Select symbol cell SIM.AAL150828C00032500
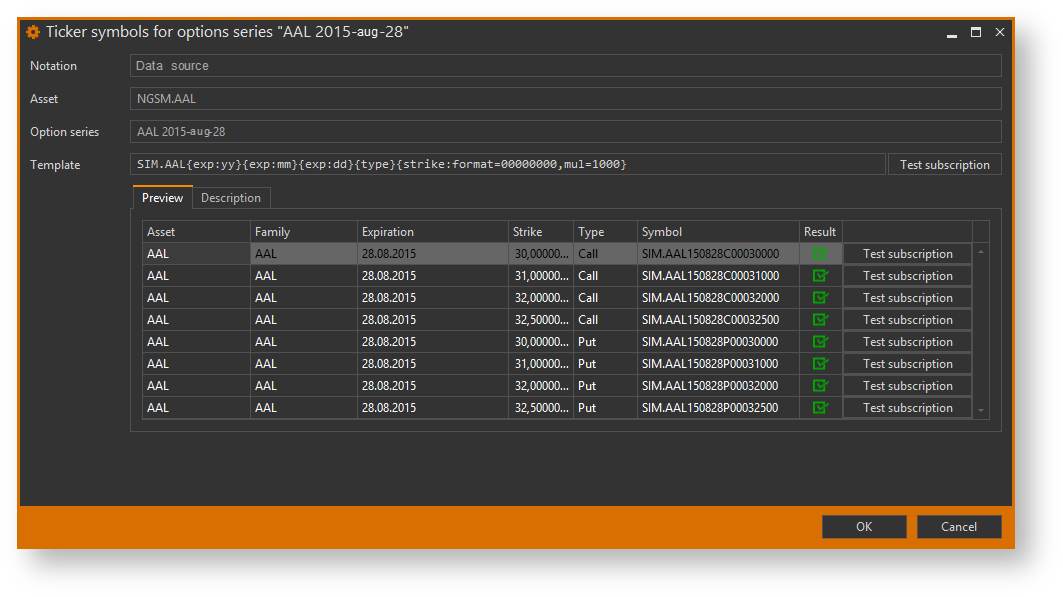This screenshot has height=597, width=1063. [718, 320]
